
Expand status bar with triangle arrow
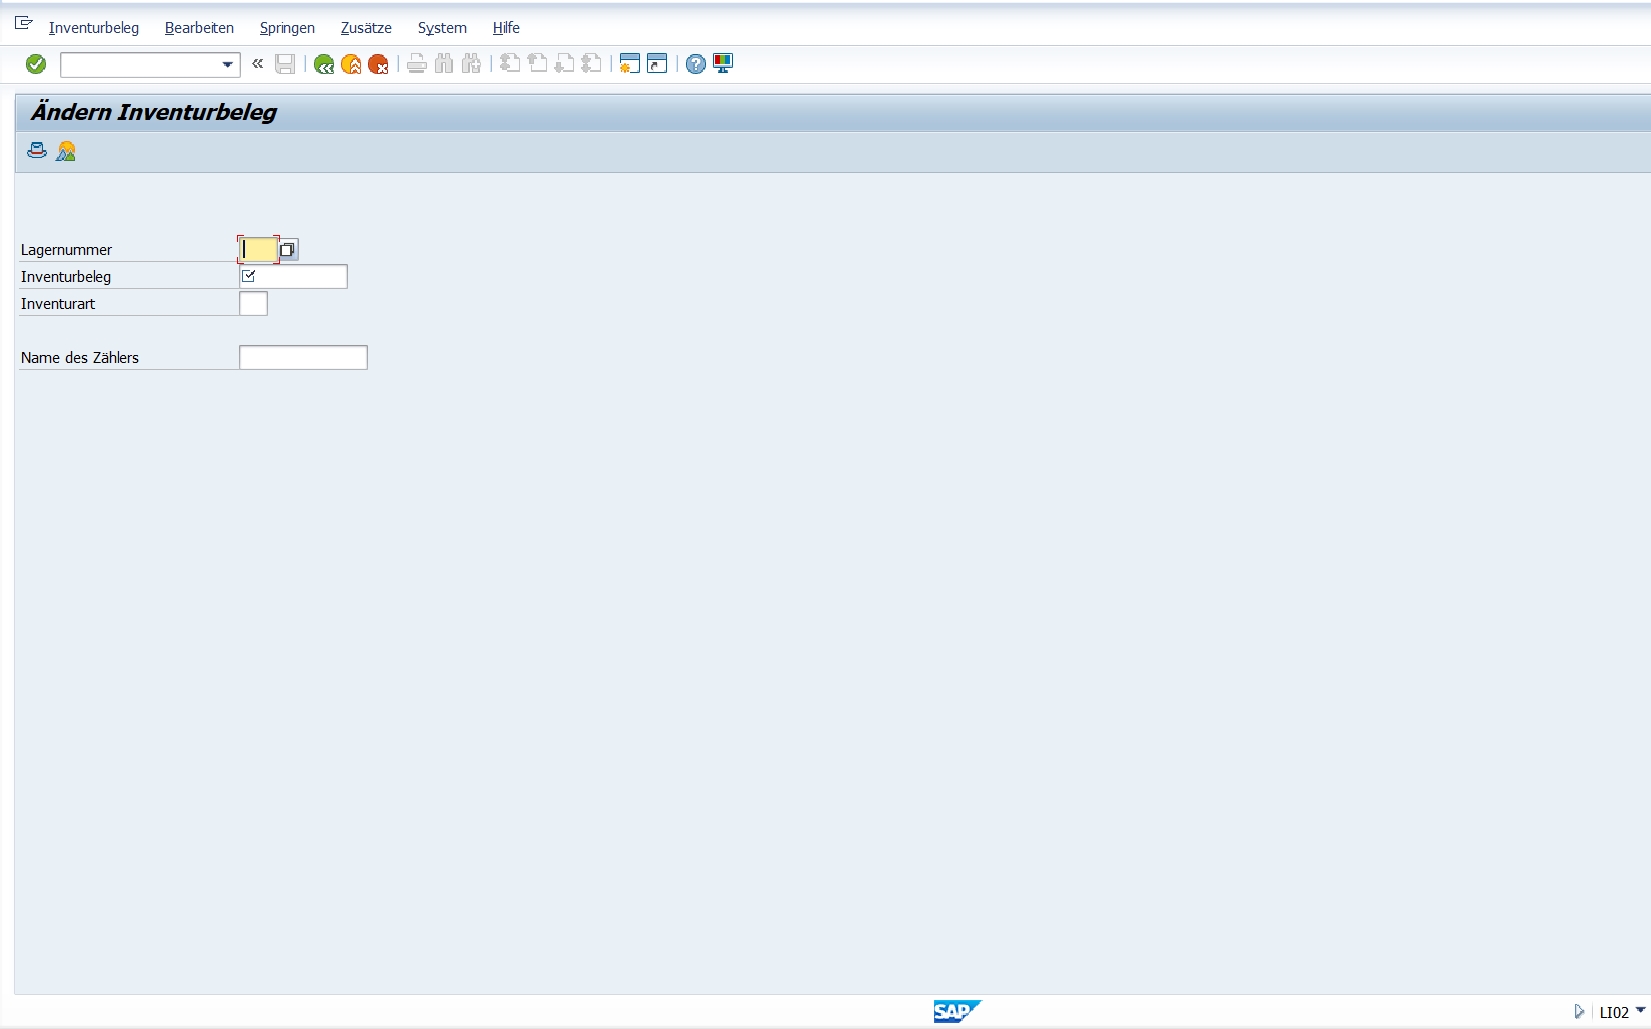click(x=1579, y=1012)
